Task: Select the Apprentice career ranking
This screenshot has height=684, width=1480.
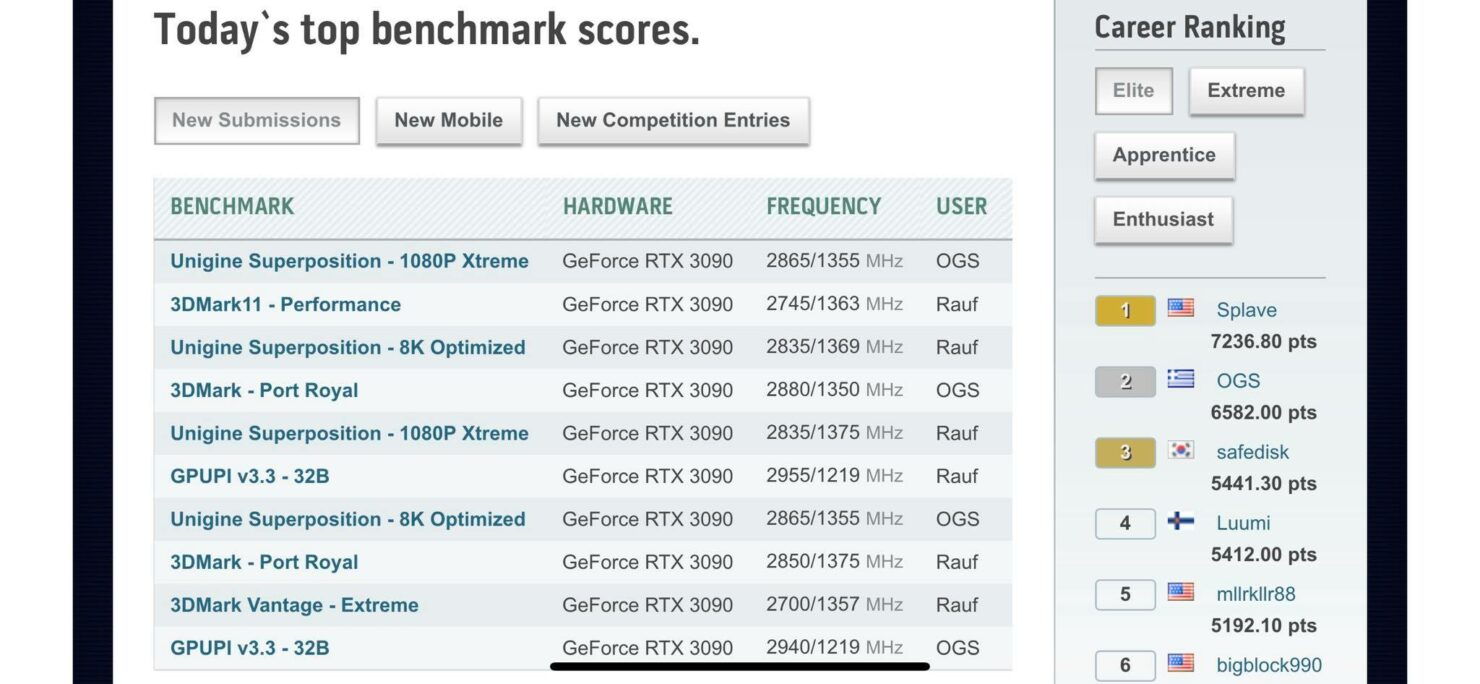Action: [1164, 155]
